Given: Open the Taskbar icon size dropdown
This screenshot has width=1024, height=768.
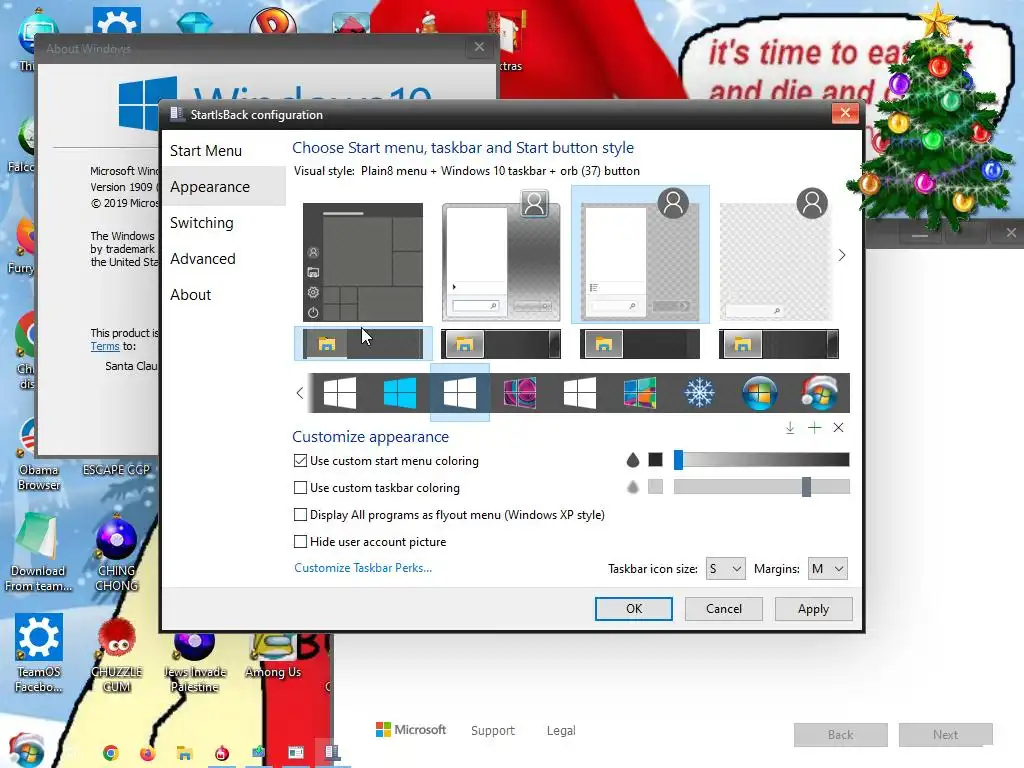Looking at the screenshot, I should [726, 569].
